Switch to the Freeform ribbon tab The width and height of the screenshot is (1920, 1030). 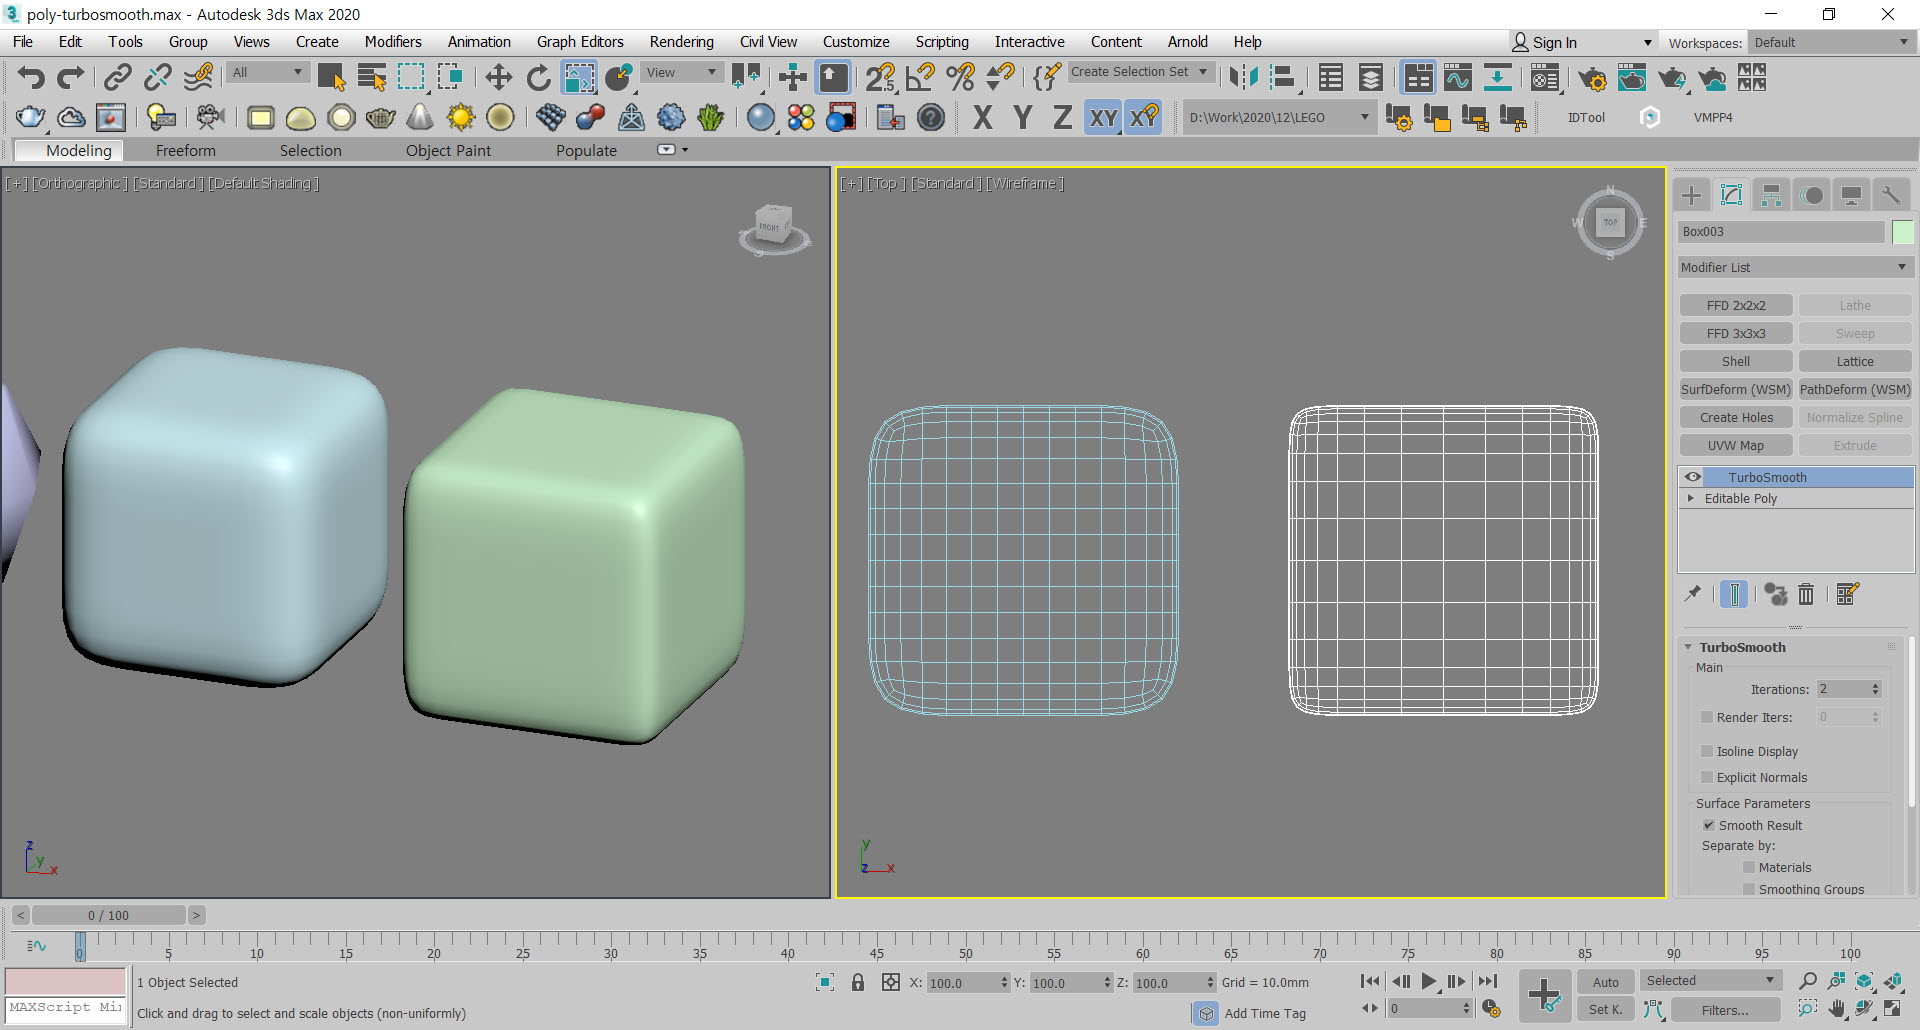pos(186,150)
